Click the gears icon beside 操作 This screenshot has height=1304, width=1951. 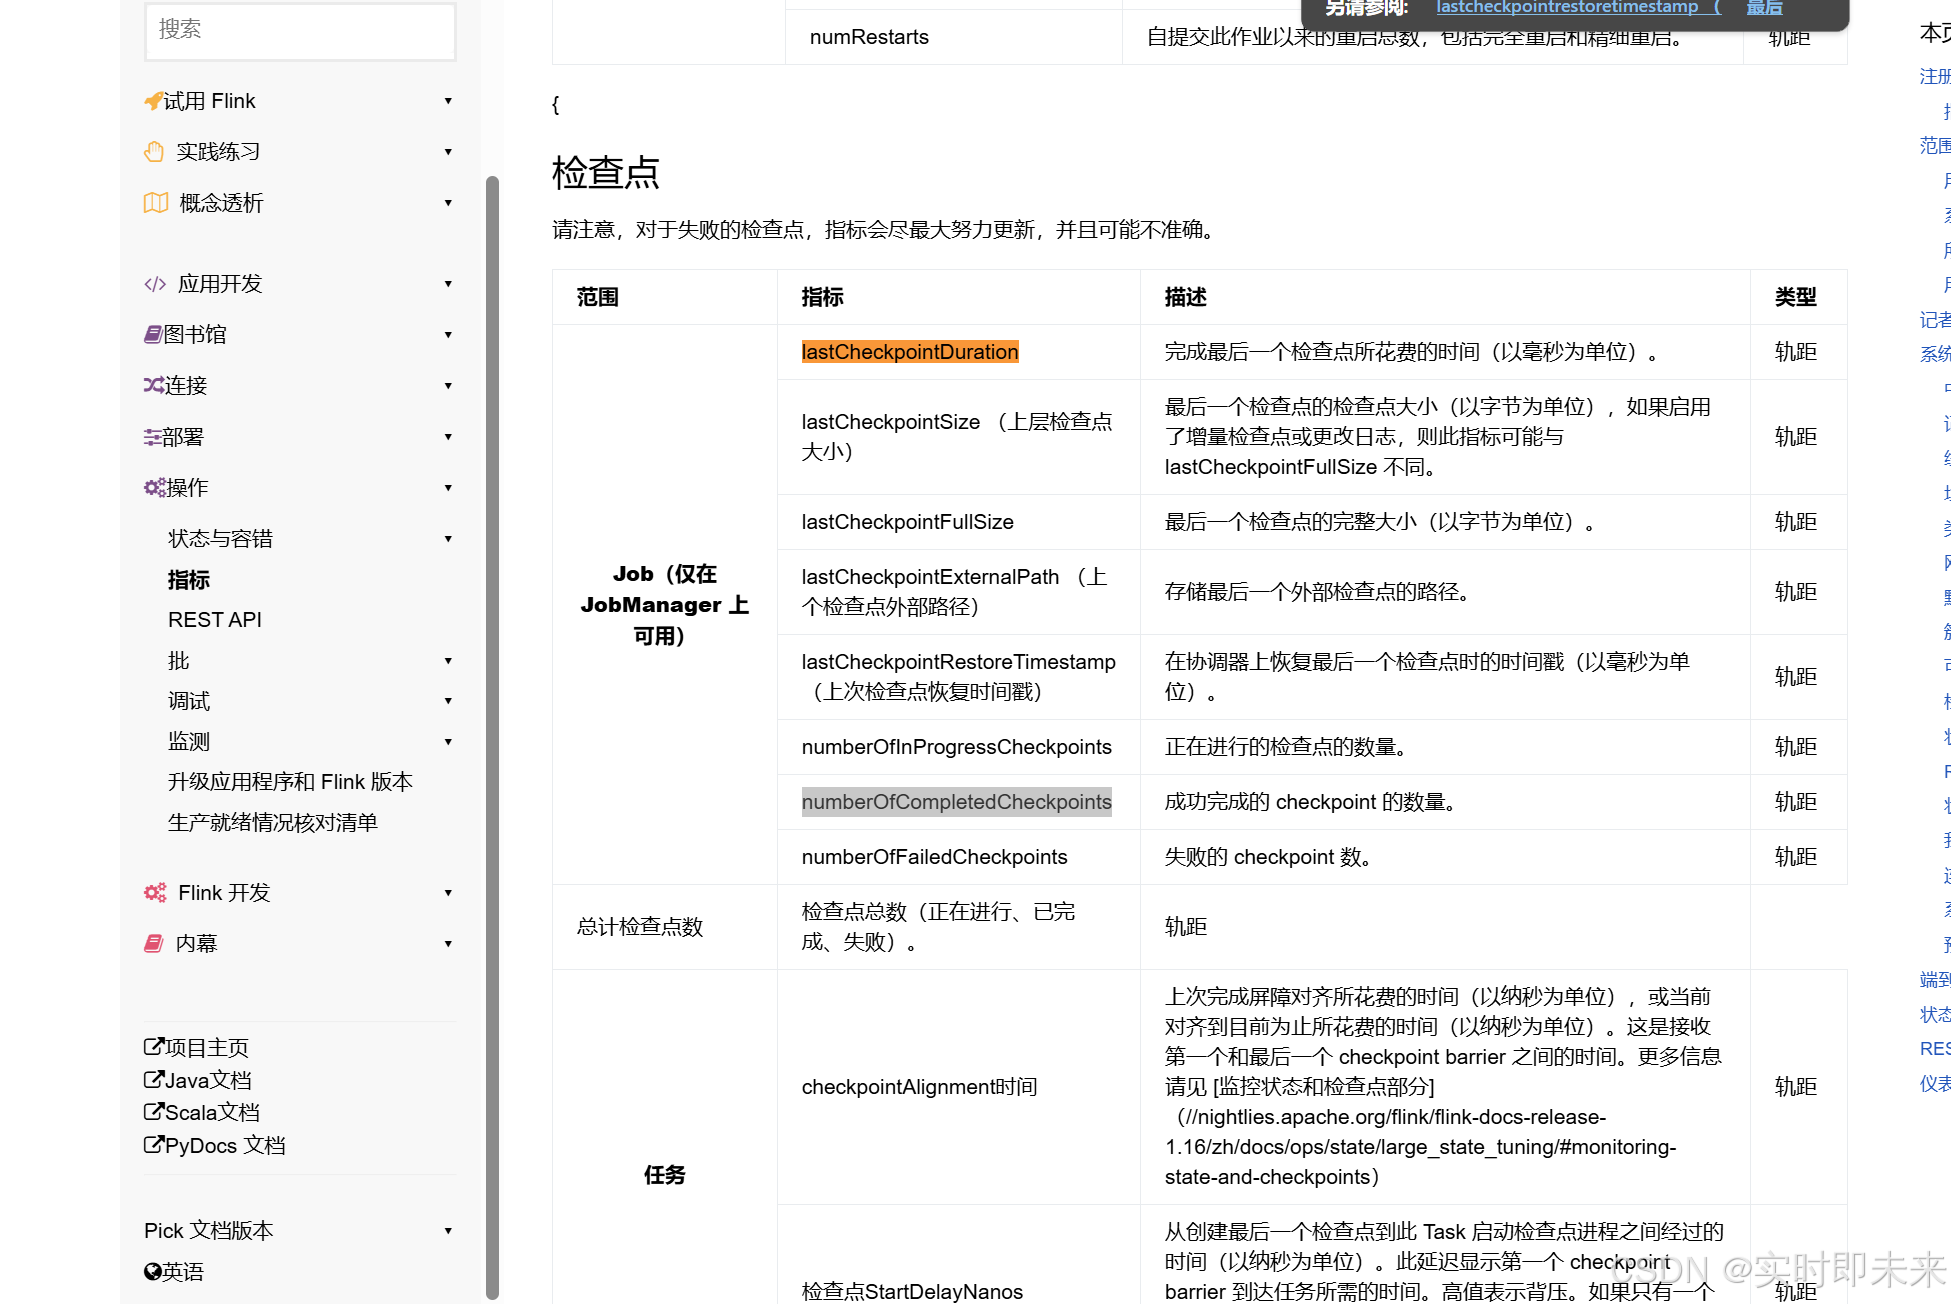[x=155, y=487]
